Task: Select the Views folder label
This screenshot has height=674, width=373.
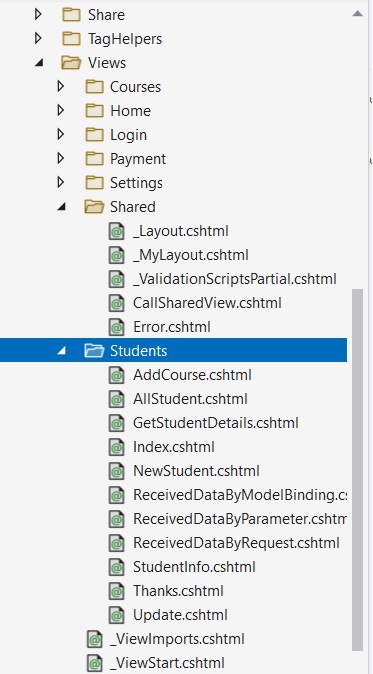Action: [x=107, y=63]
